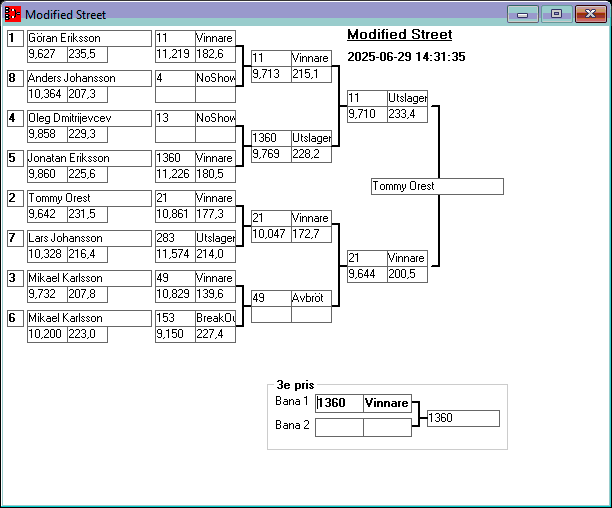Click BreakOut result for car 153
The width and height of the screenshot is (612, 508).
click(215, 318)
